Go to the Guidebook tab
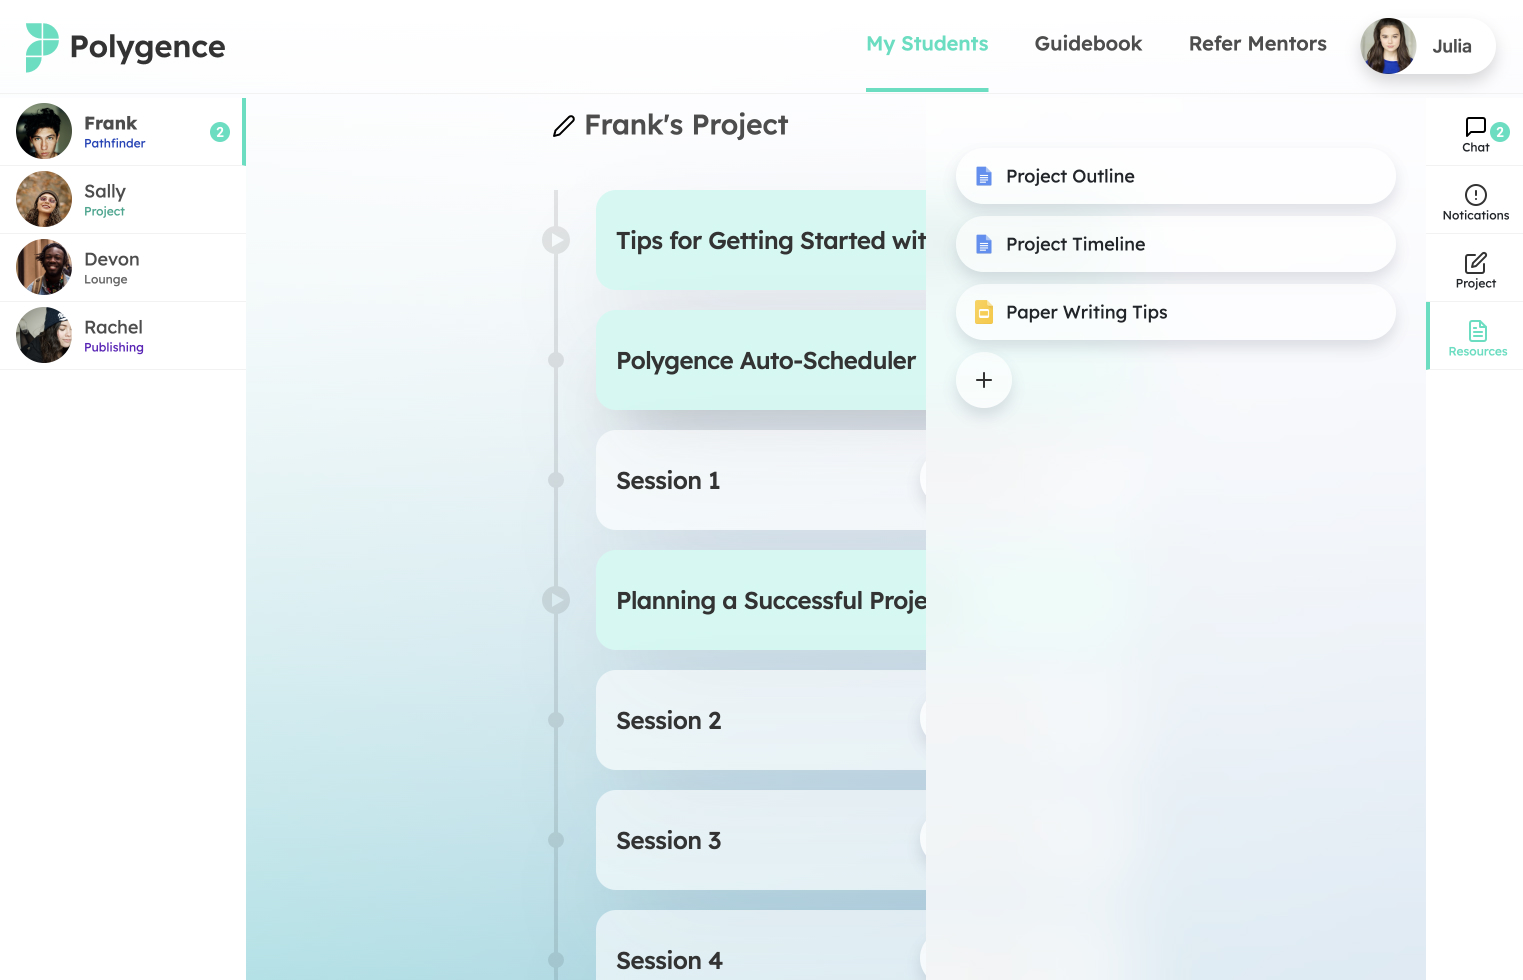 [1088, 44]
